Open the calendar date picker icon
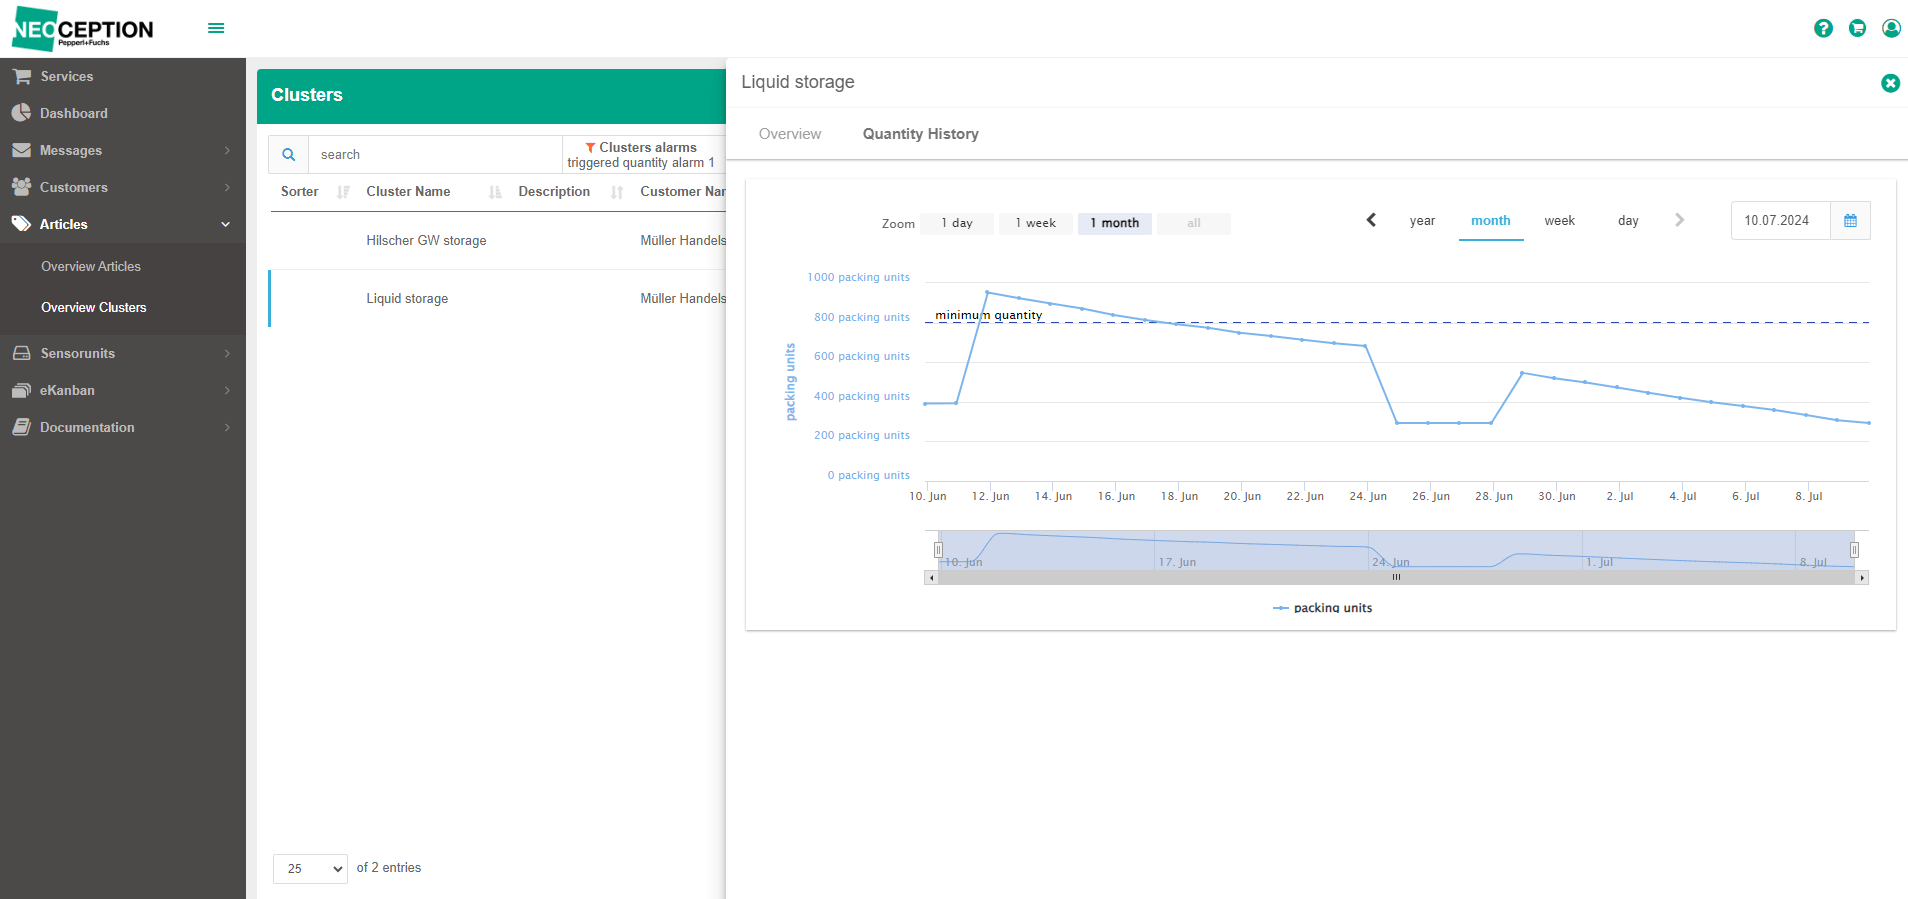This screenshot has width=1908, height=899. [x=1850, y=221]
